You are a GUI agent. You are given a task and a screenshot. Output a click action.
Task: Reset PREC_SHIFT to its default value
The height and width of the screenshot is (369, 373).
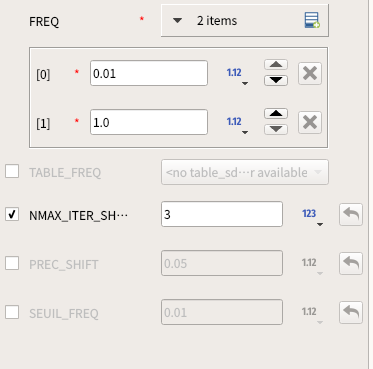click(x=351, y=263)
